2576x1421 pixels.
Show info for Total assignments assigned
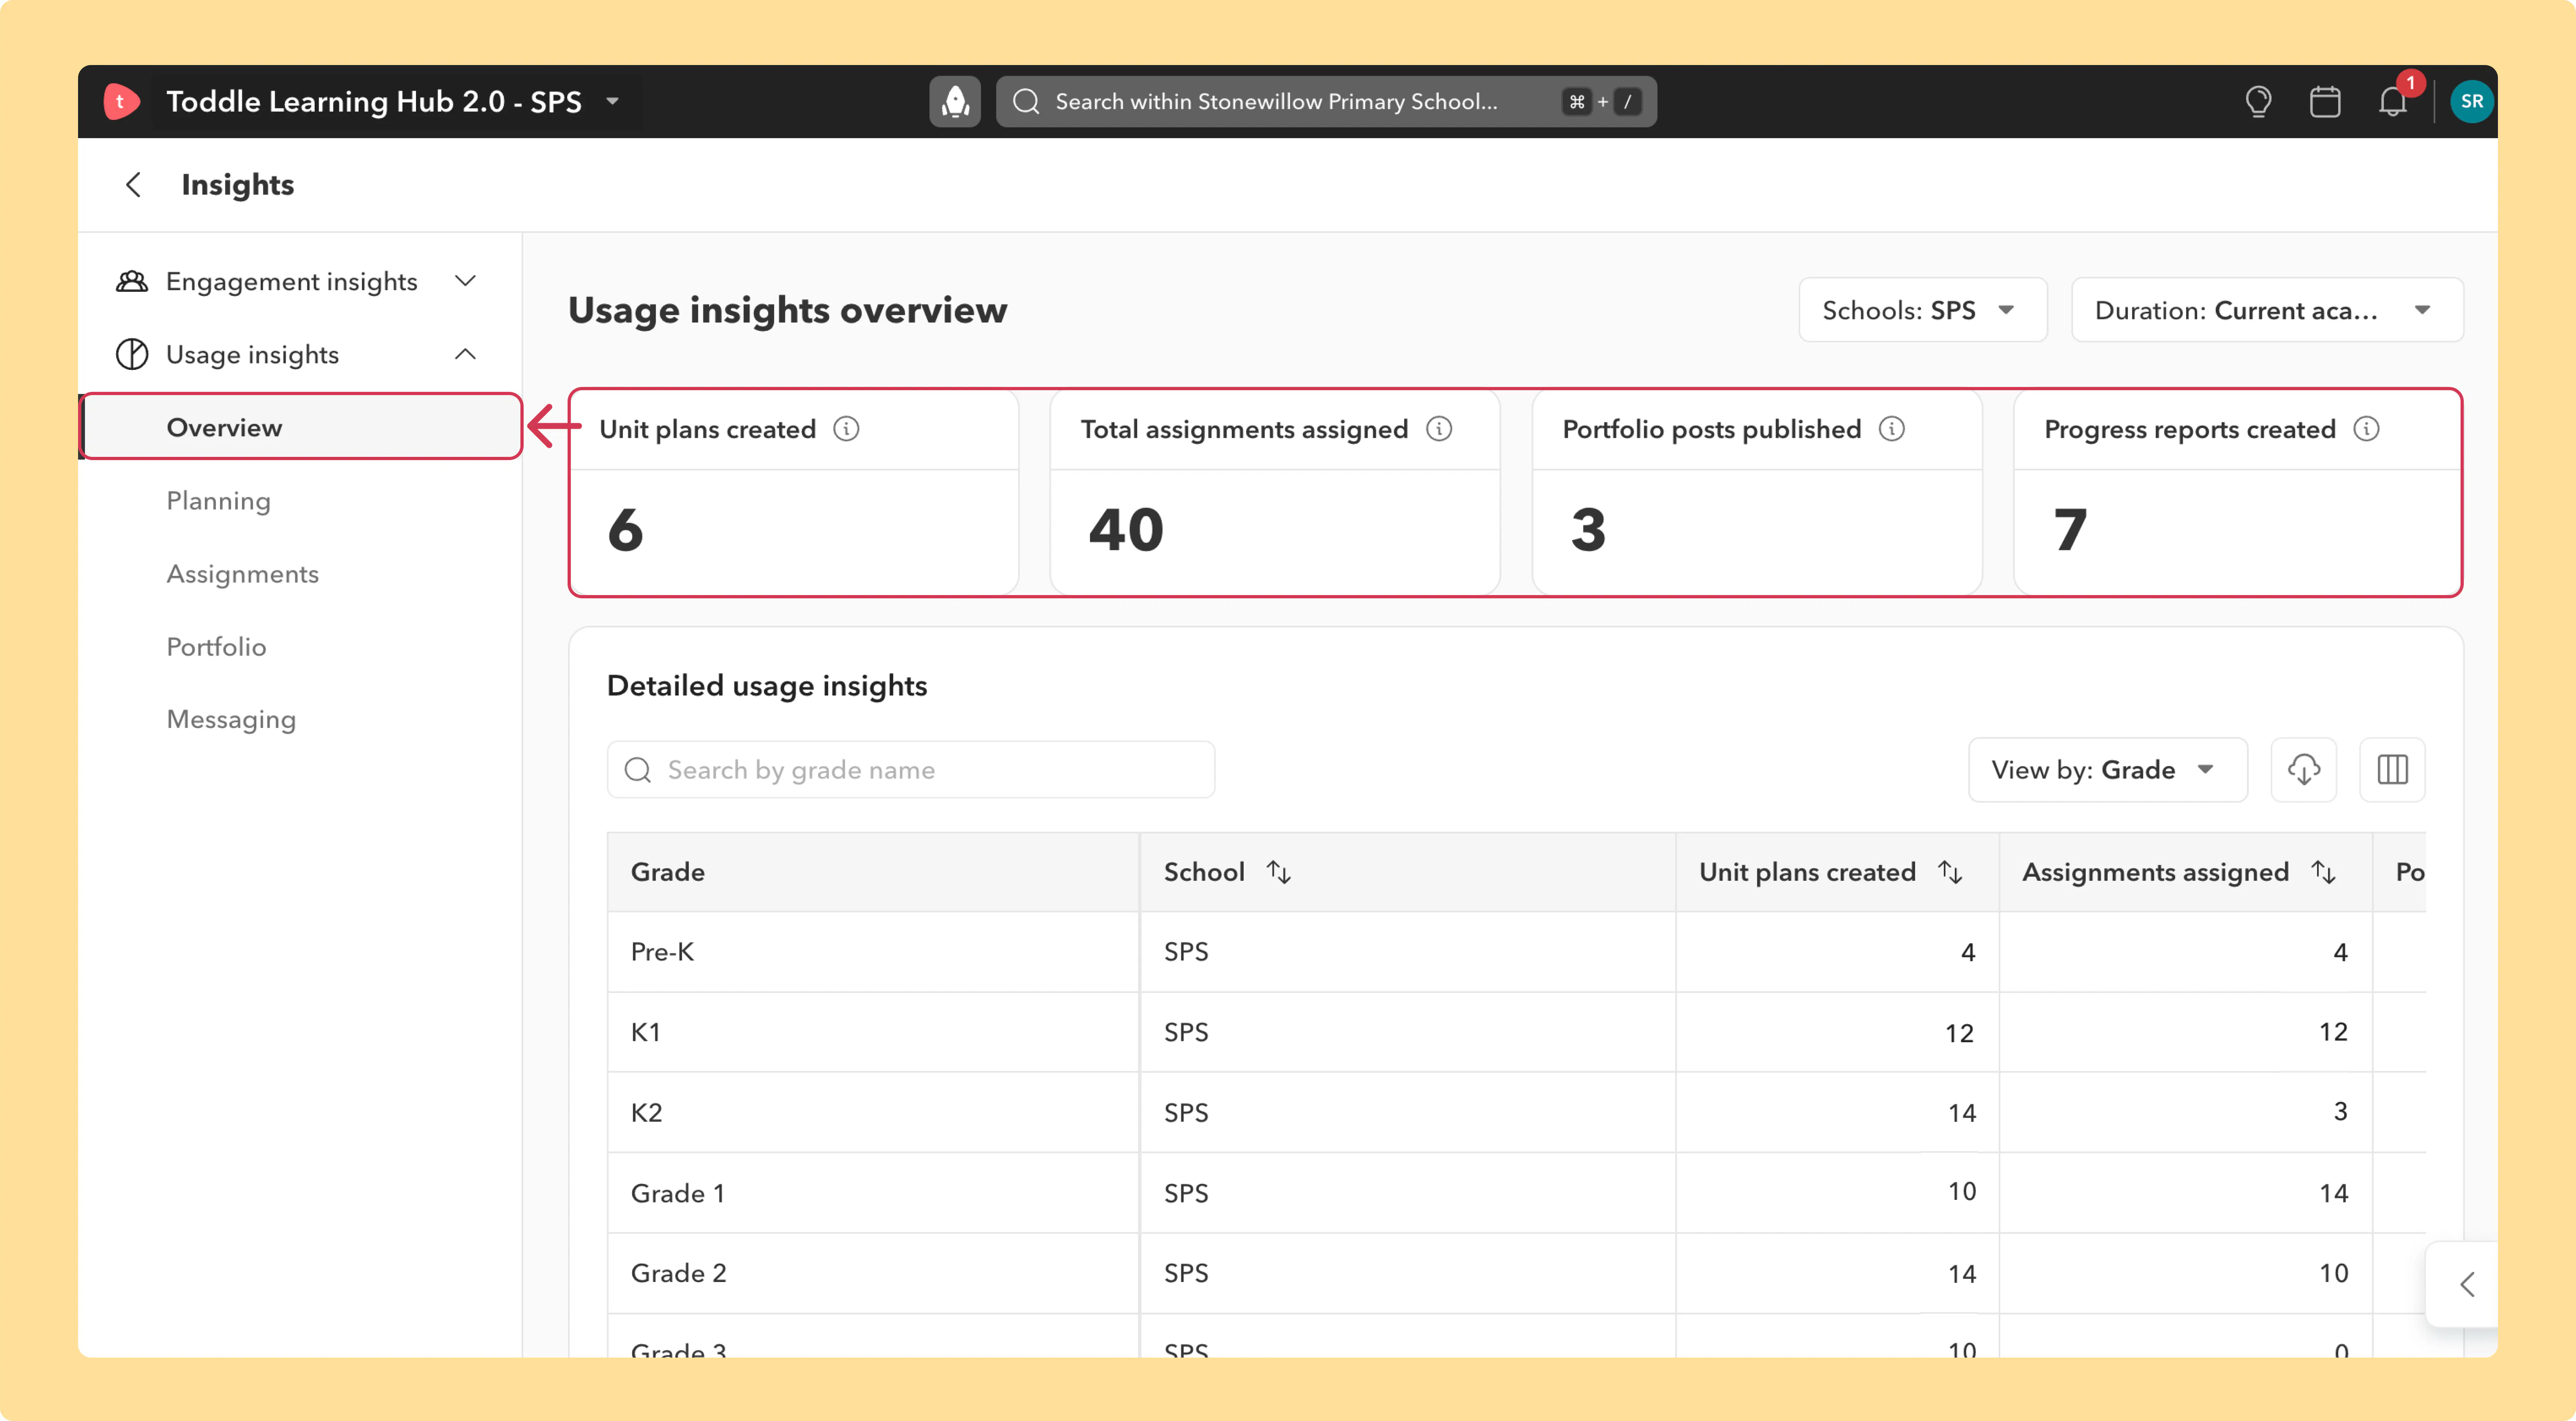click(x=1439, y=429)
